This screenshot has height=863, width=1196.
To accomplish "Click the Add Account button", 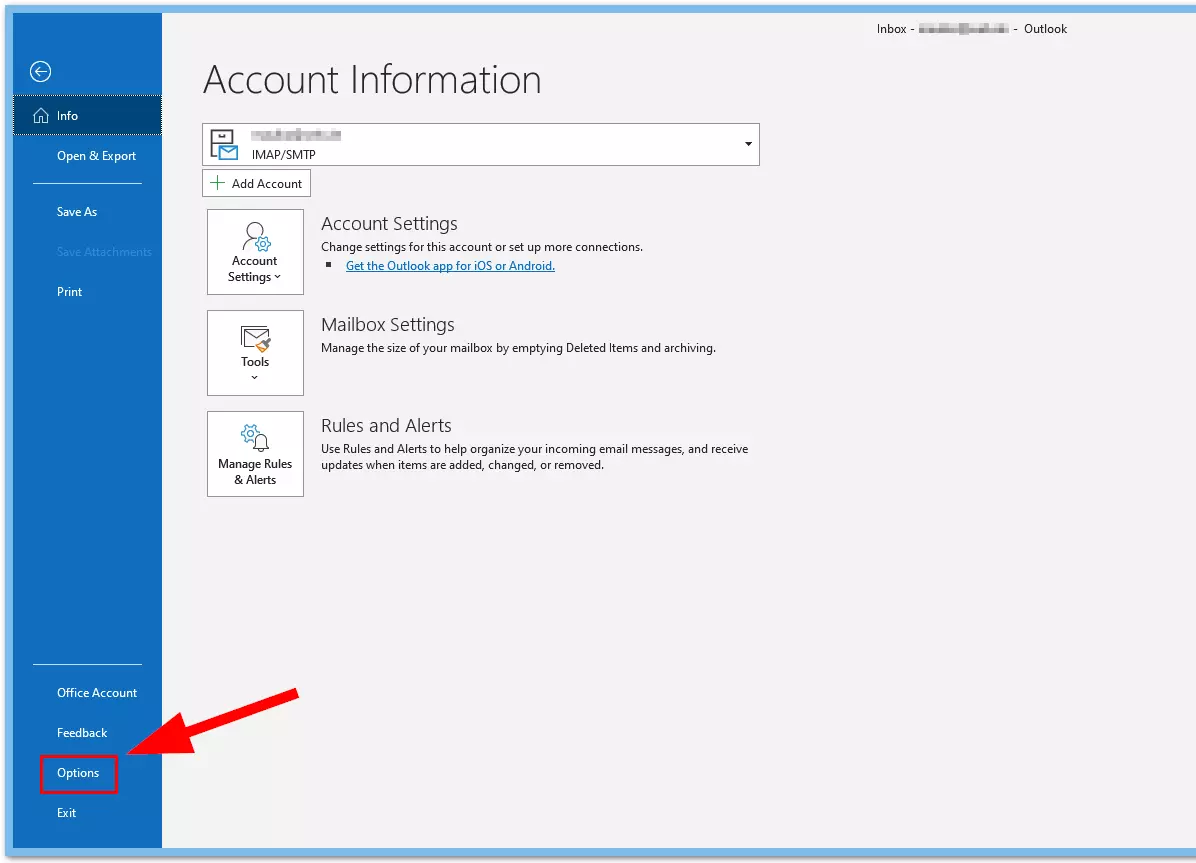I will pos(256,182).
